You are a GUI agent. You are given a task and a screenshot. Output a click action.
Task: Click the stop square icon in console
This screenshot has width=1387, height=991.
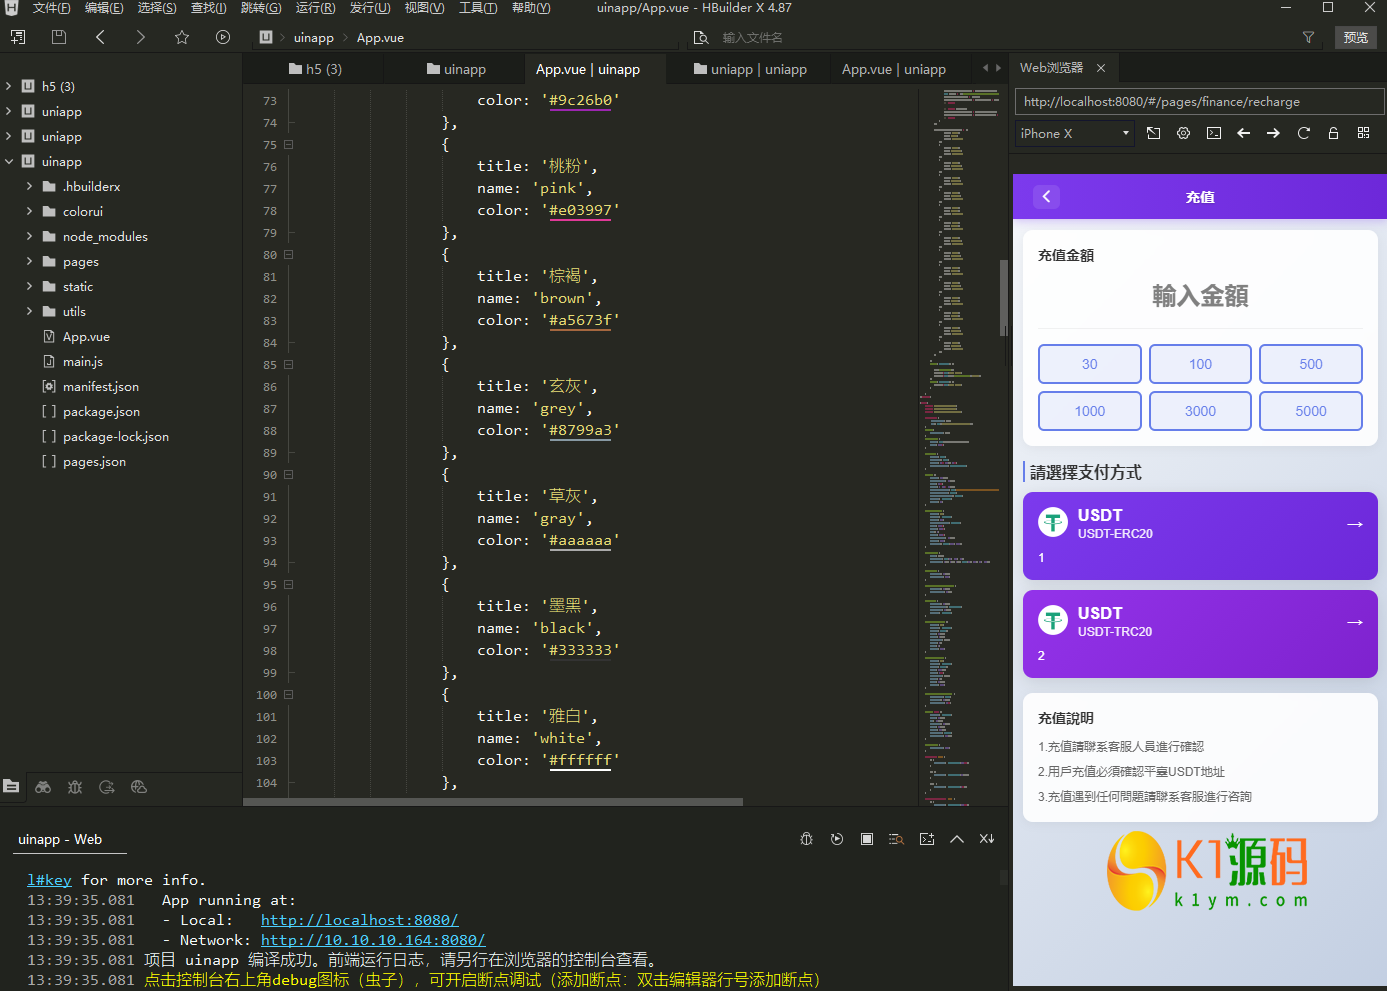tap(867, 839)
